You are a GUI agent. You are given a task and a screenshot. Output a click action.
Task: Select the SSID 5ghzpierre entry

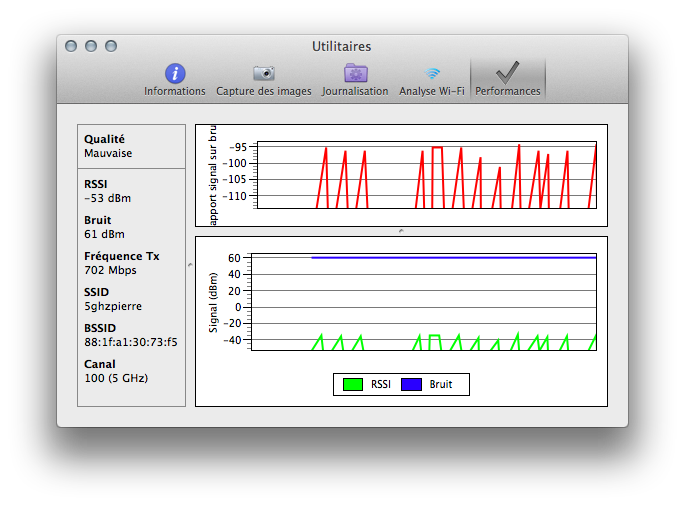(x=113, y=306)
